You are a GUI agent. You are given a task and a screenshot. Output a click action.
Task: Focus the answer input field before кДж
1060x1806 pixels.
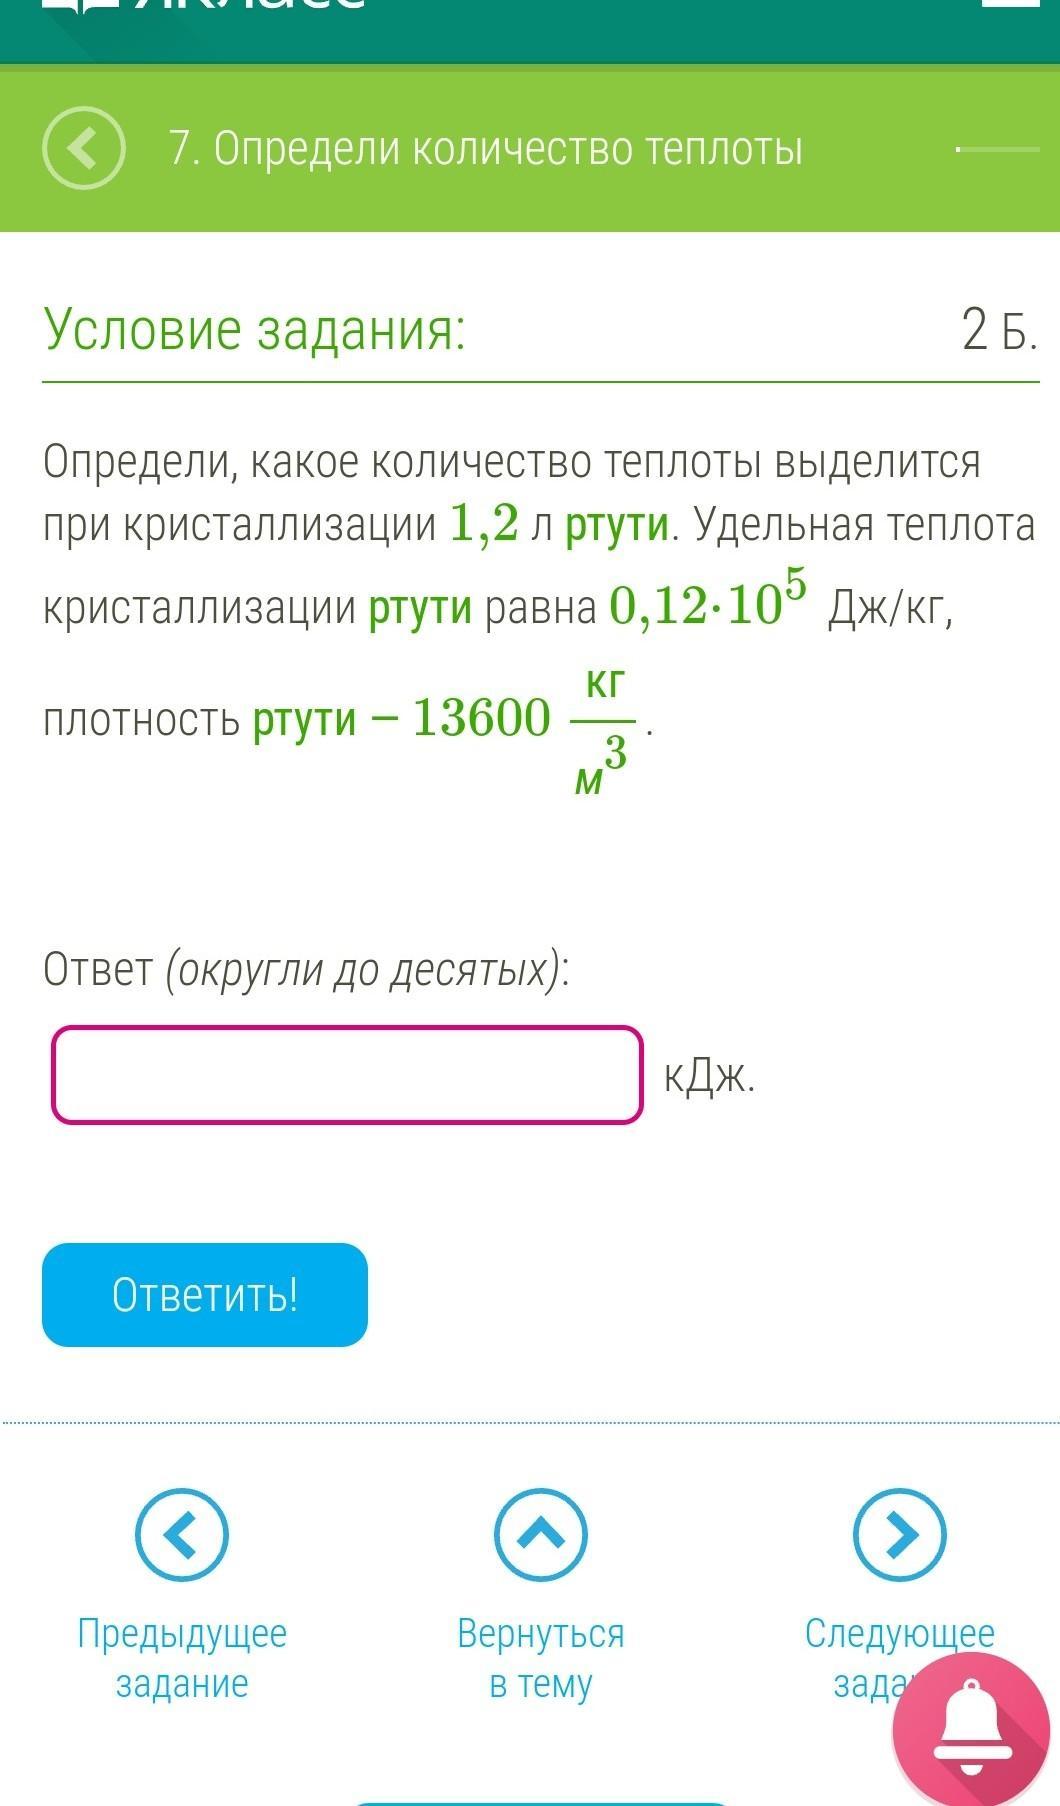[x=347, y=1075]
